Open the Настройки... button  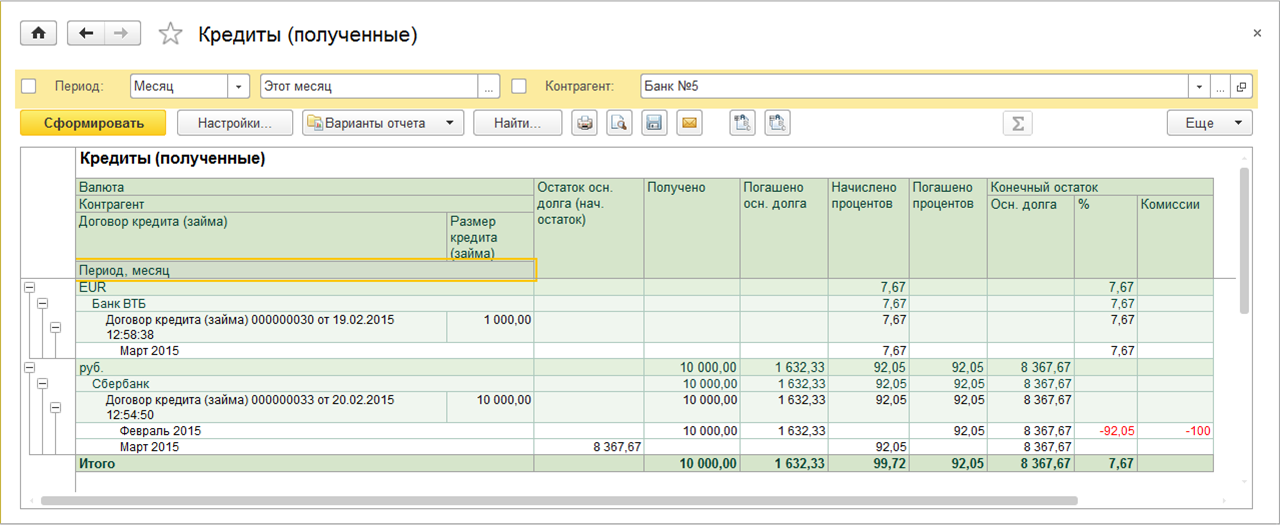235,123
